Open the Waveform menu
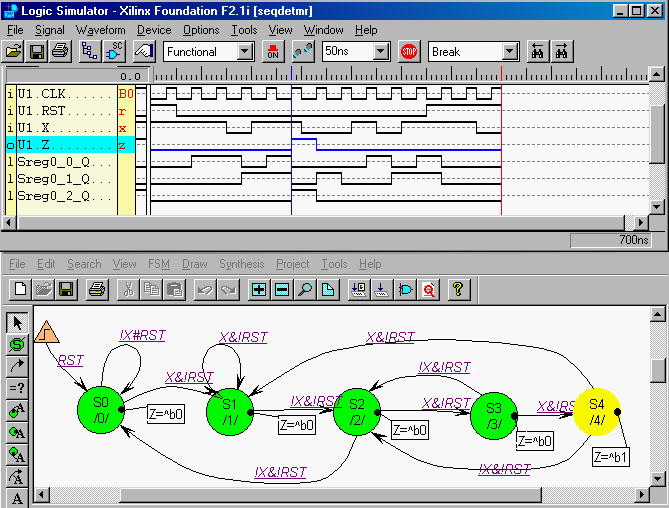This screenshot has width=669, height=508. pyautogui.click(x=100, y=30)
